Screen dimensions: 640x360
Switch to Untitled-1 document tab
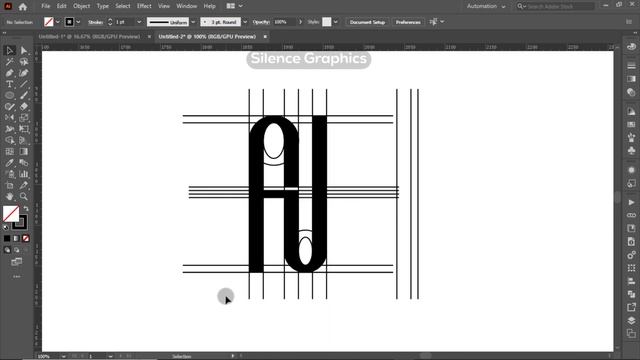(x=89, y=37)
